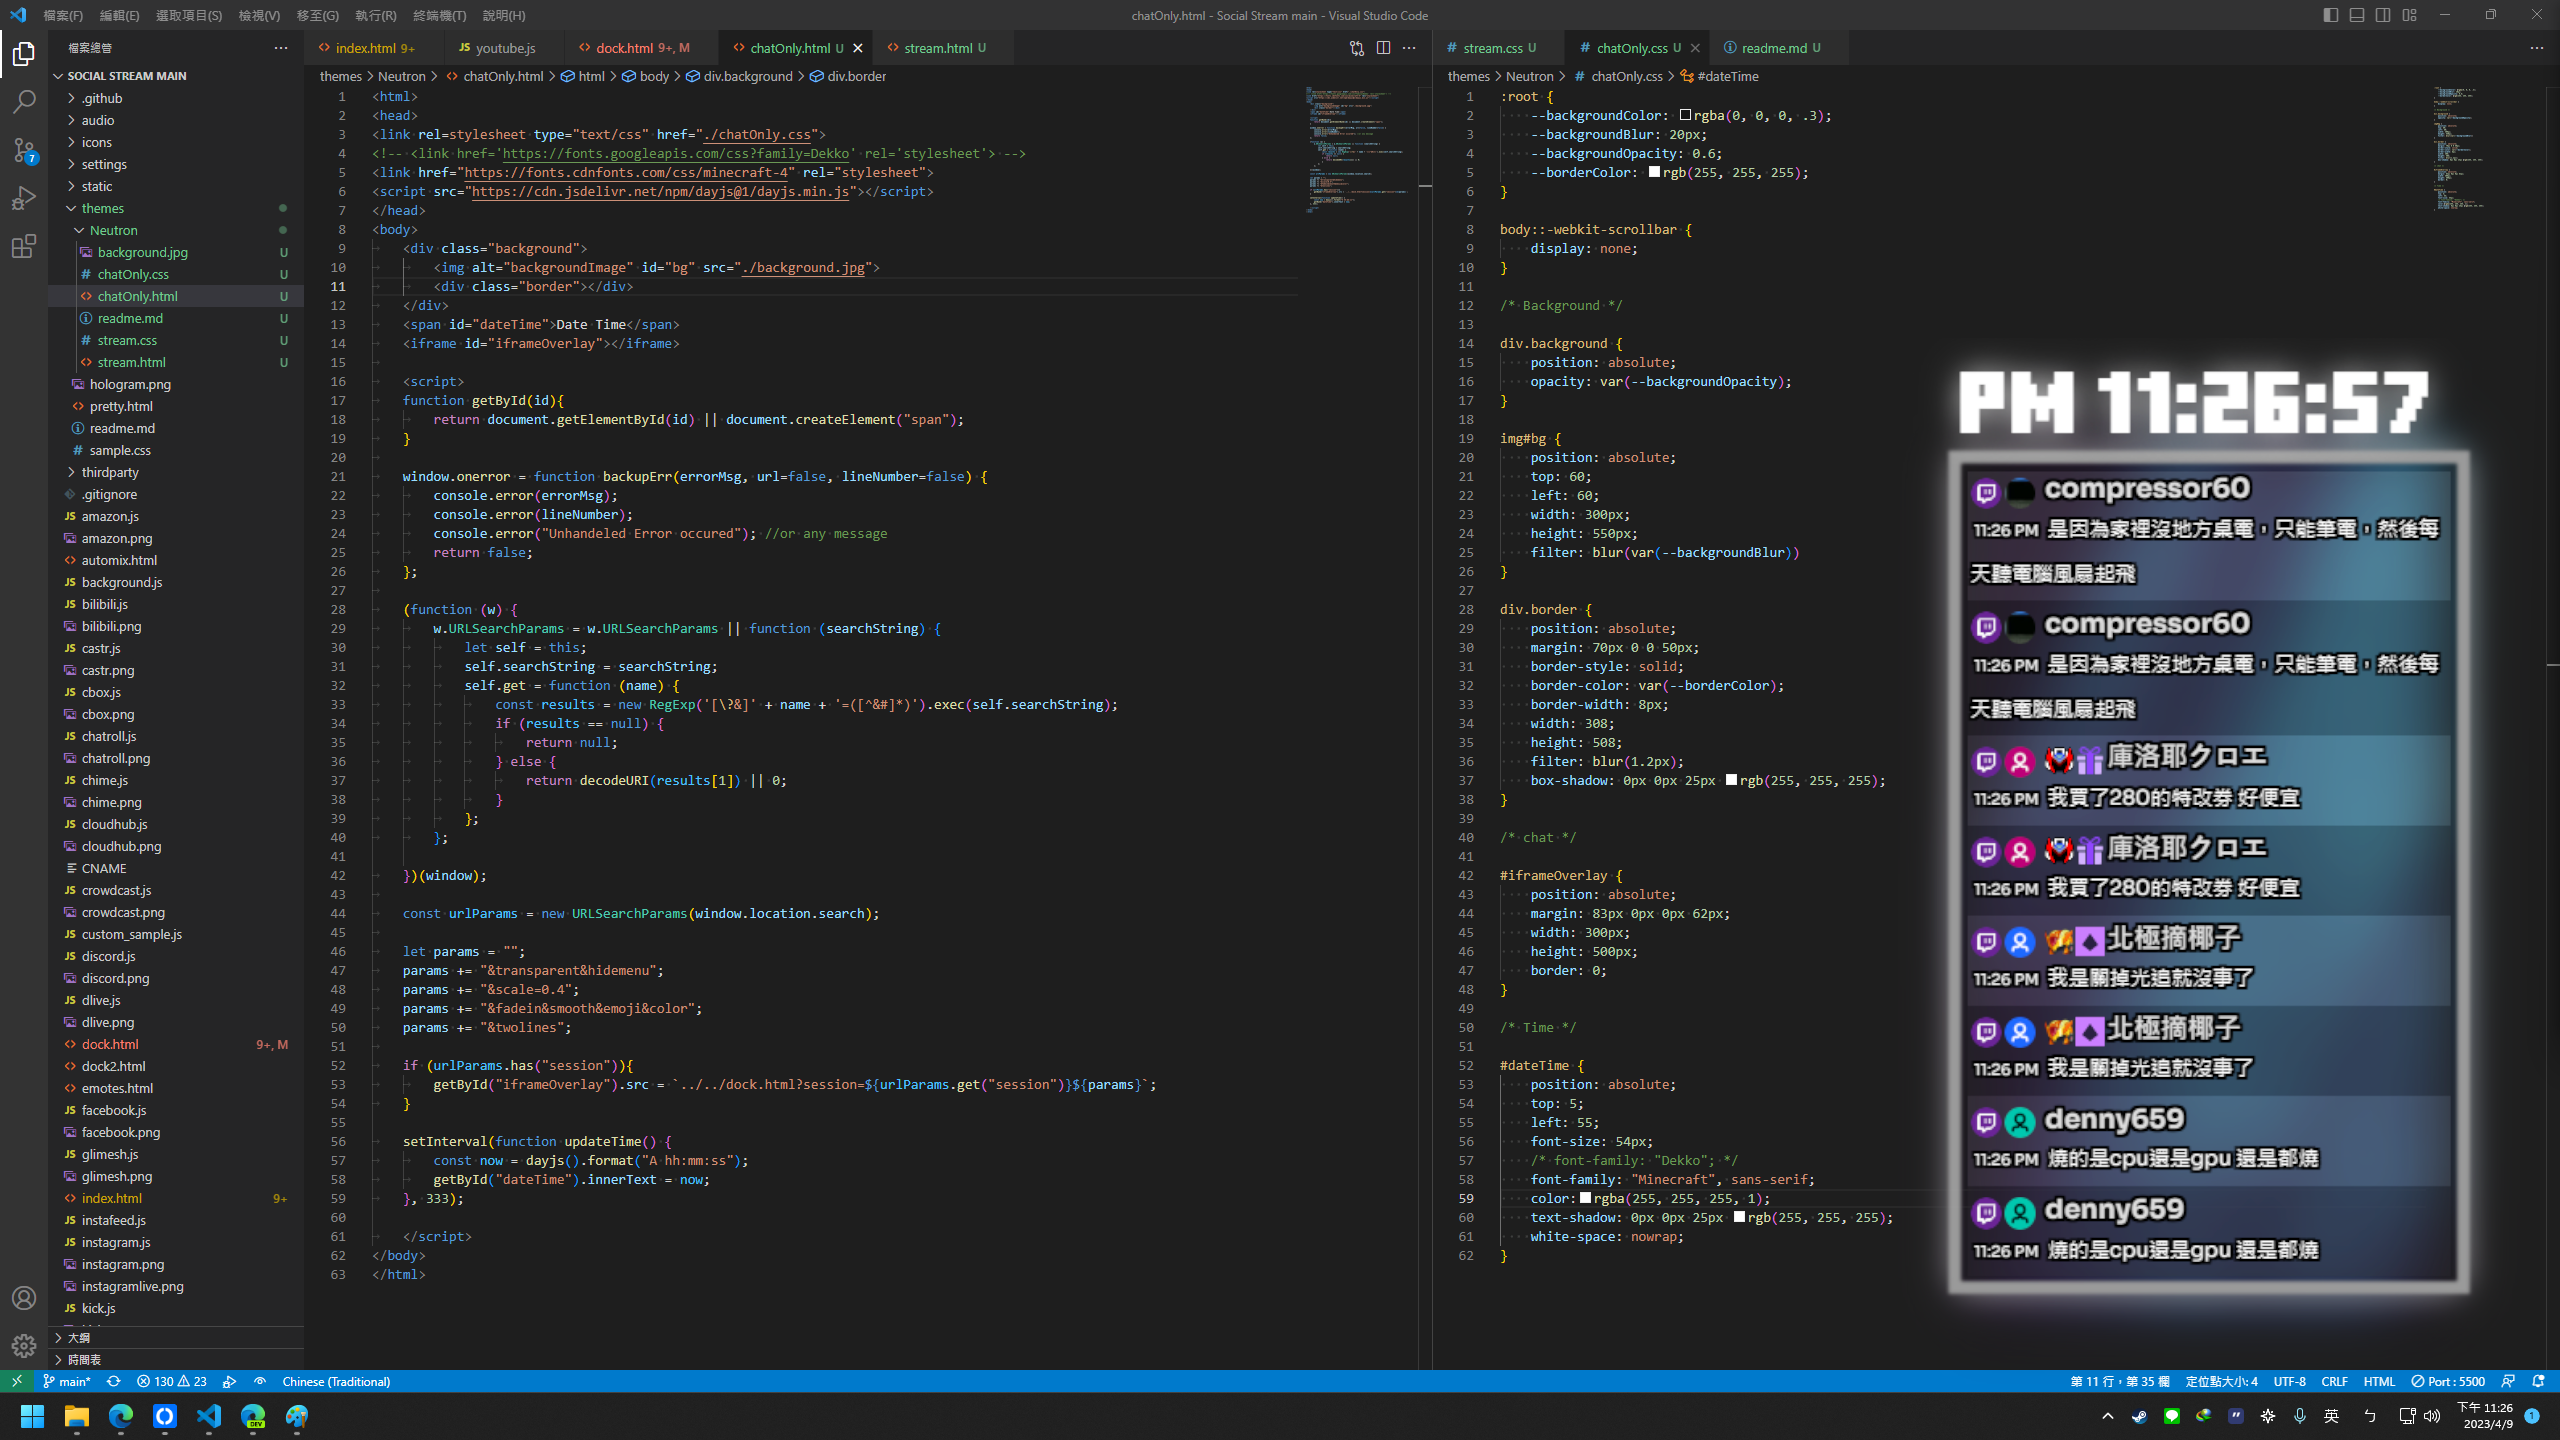Click the eye watch icon in status bar
The height and width of the screenshot is (1440, 2560).
[260, 1381]
